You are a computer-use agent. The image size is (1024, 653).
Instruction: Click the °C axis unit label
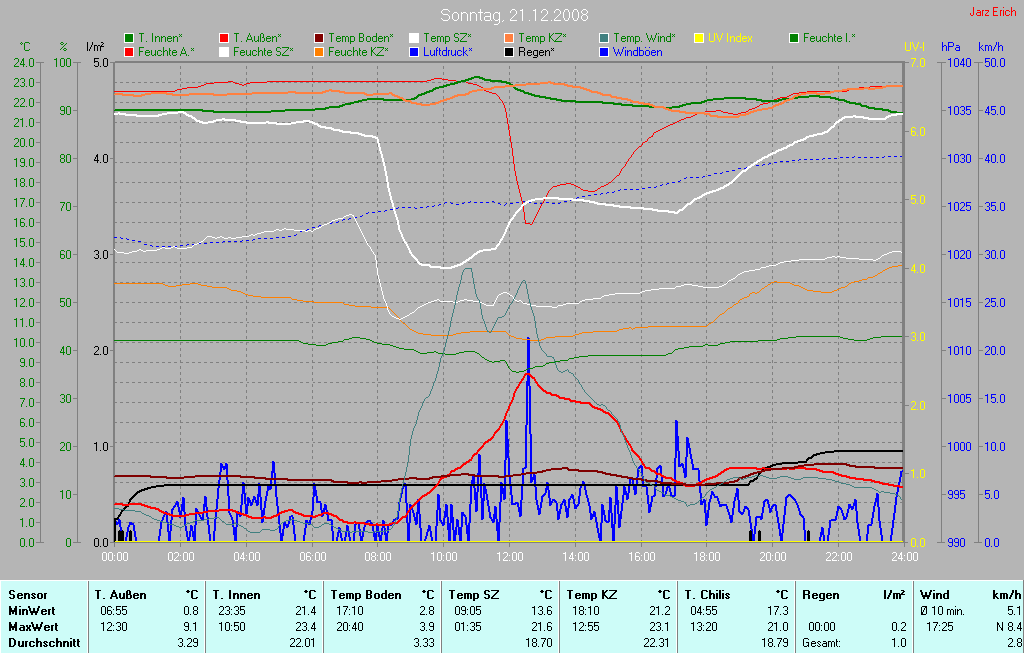tap(24, 47)
